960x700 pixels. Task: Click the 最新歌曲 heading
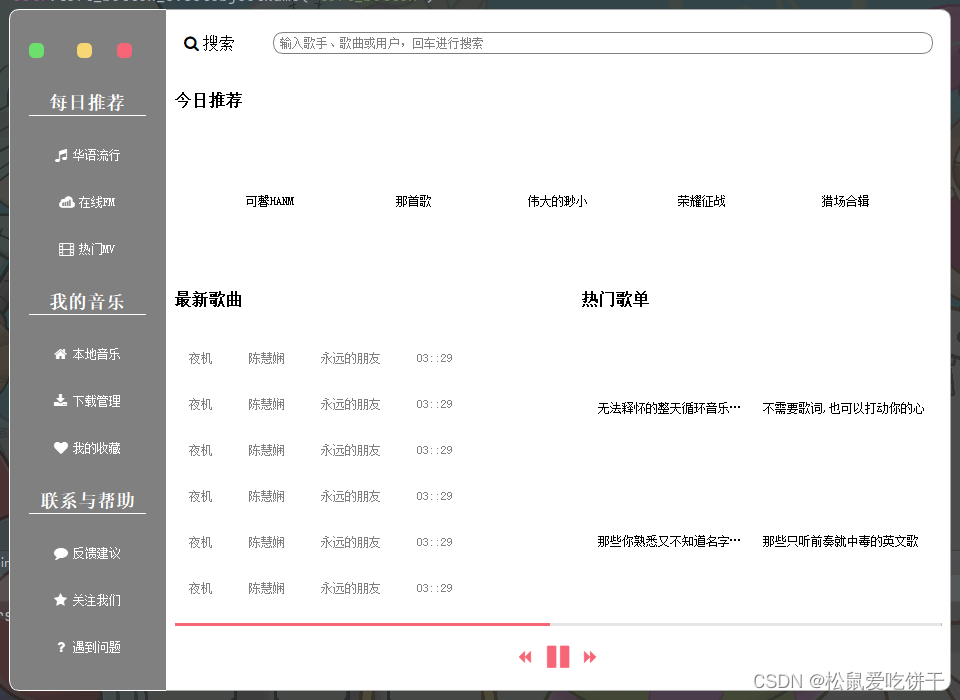(208, 299)
